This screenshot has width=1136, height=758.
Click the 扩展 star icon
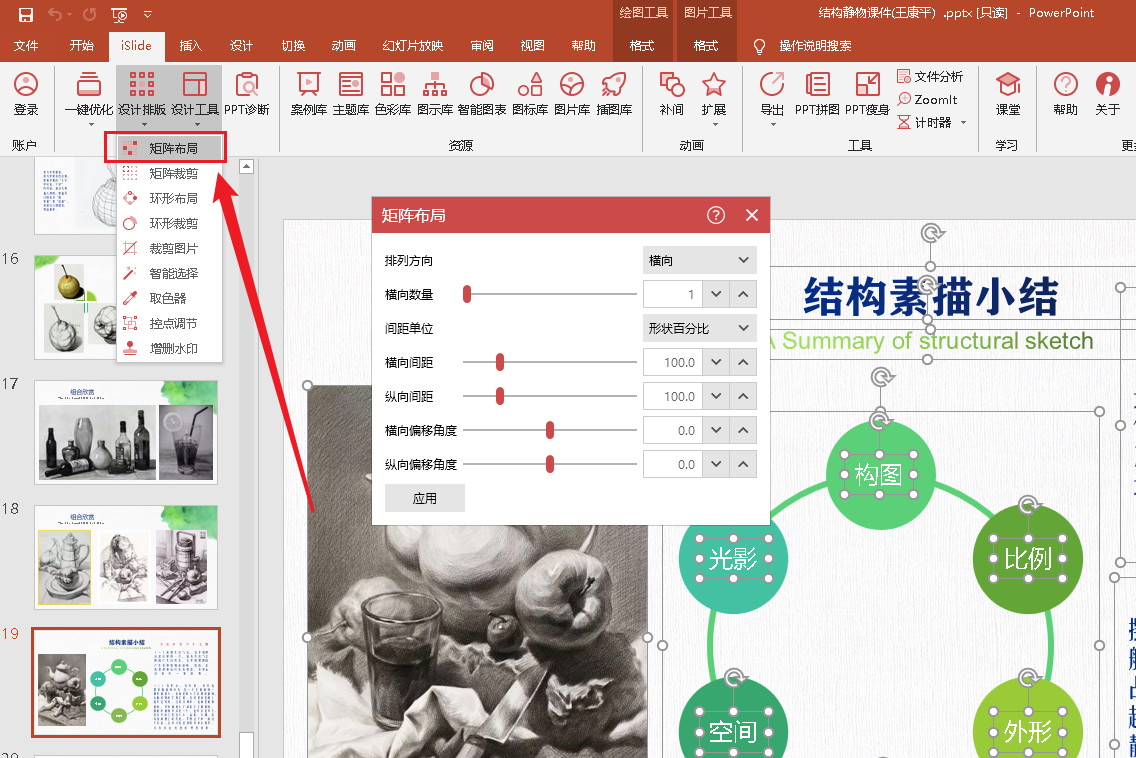(x=714, y=85)
